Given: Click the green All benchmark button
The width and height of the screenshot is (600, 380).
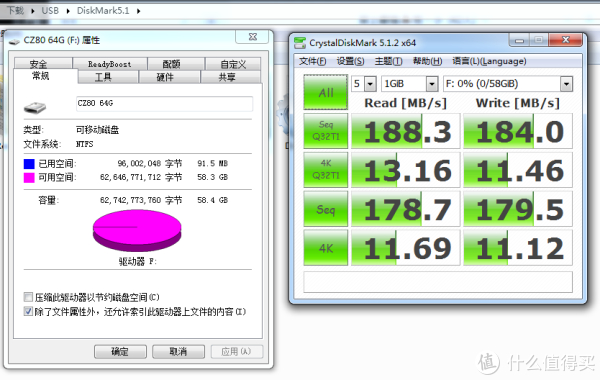Looking at the screenshot, I should click(326, 92).
